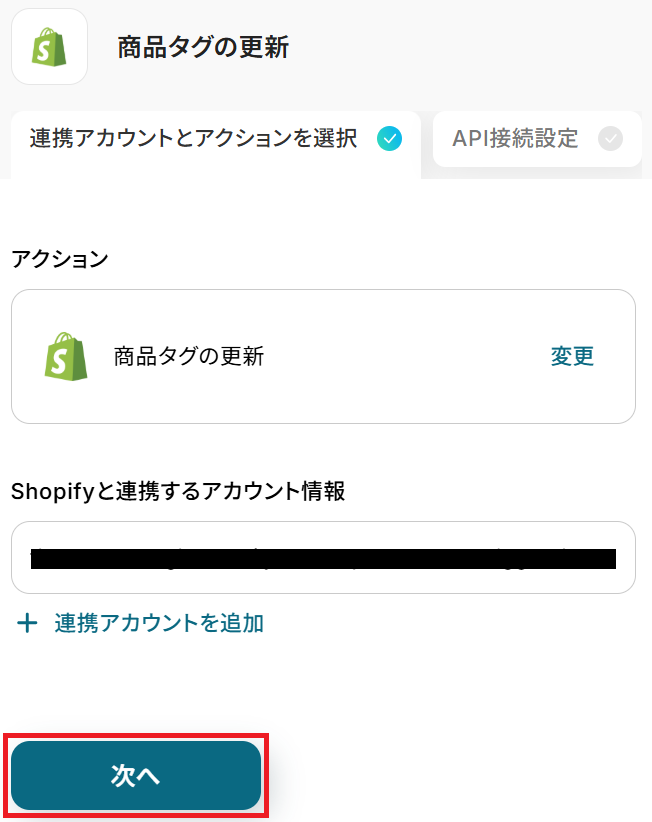
Task: Click empty space inside the action card
Action: tap(400, 395)
